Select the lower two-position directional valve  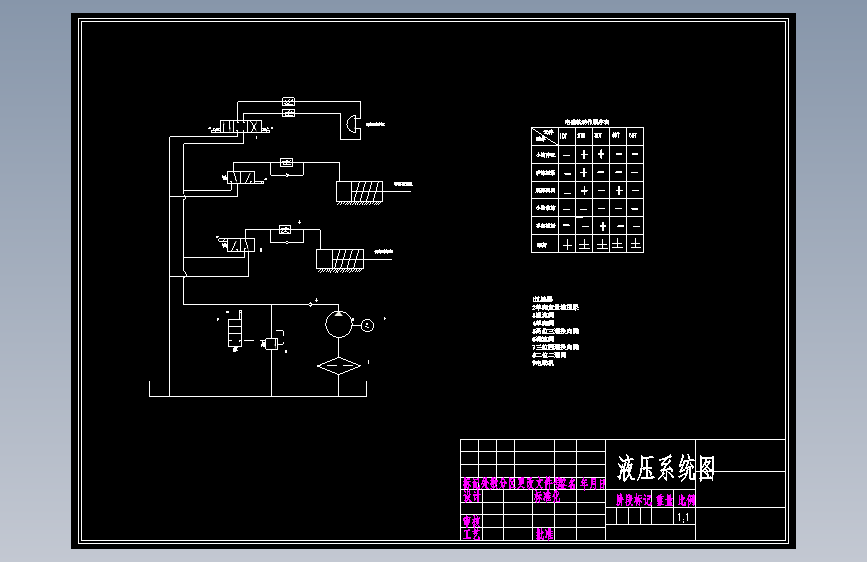point(239,244)
